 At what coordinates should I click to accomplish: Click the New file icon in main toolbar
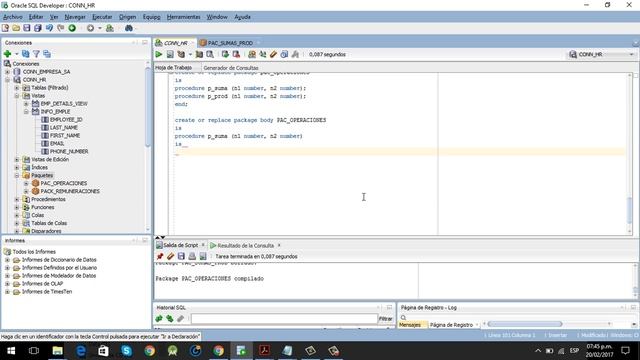5,28
